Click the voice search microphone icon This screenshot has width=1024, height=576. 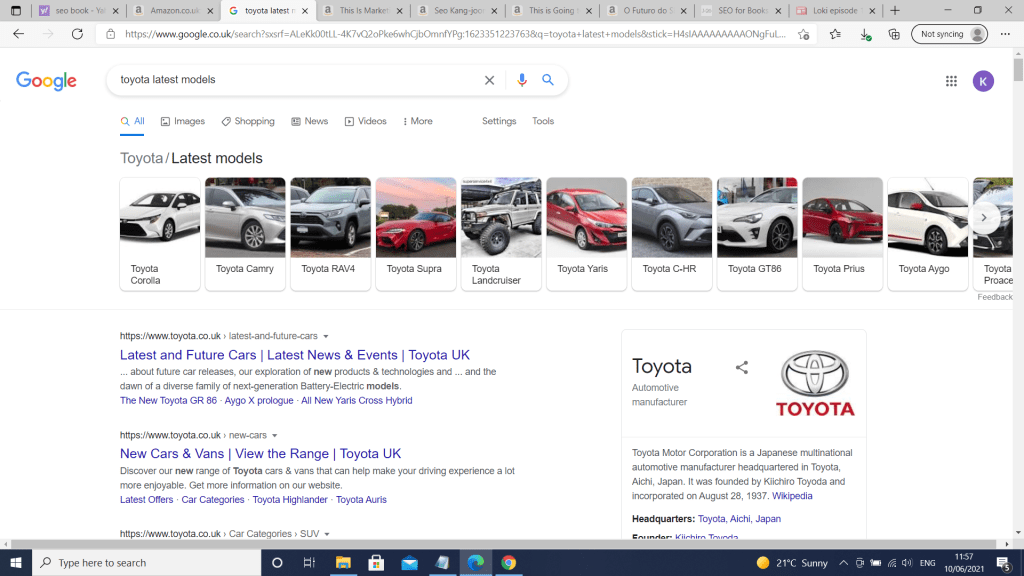(x=521, y=80)
